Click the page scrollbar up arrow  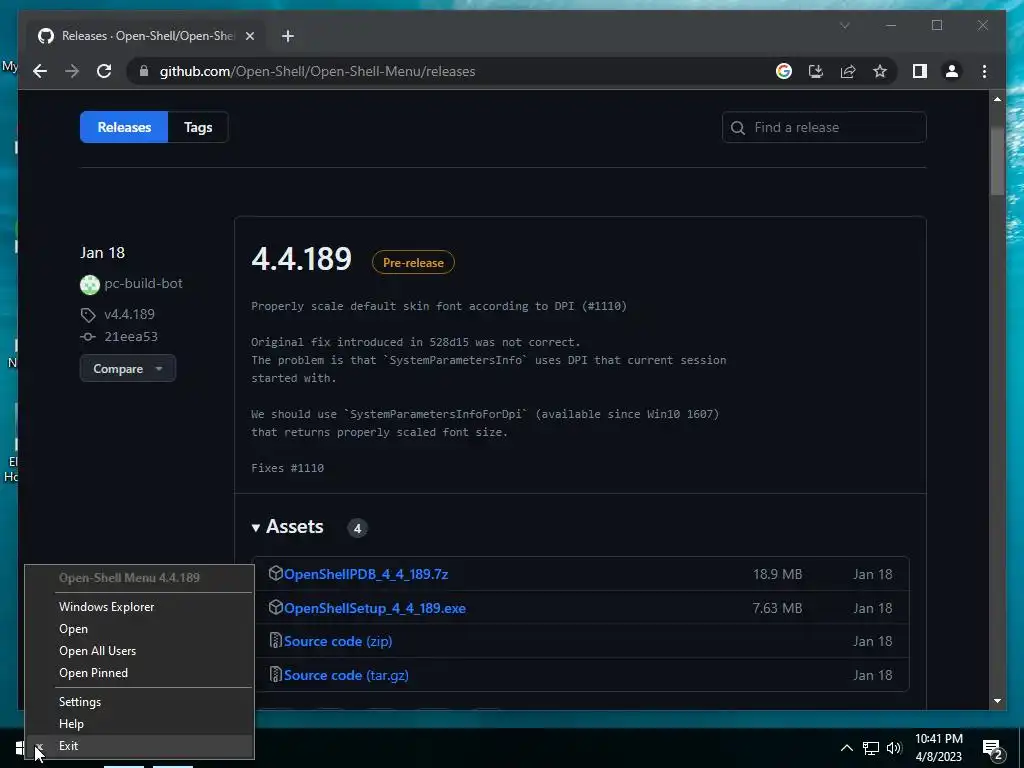997,99
